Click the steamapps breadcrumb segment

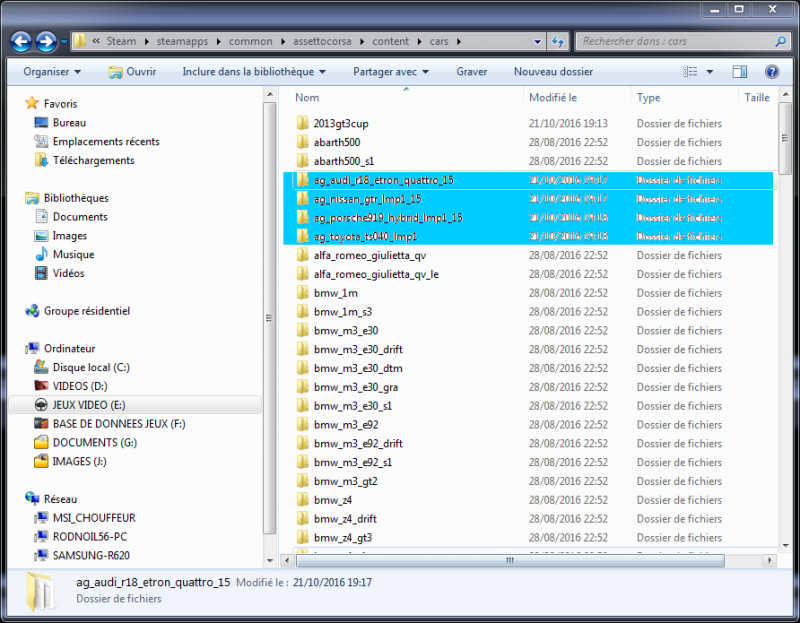click(x=182, y=41)
